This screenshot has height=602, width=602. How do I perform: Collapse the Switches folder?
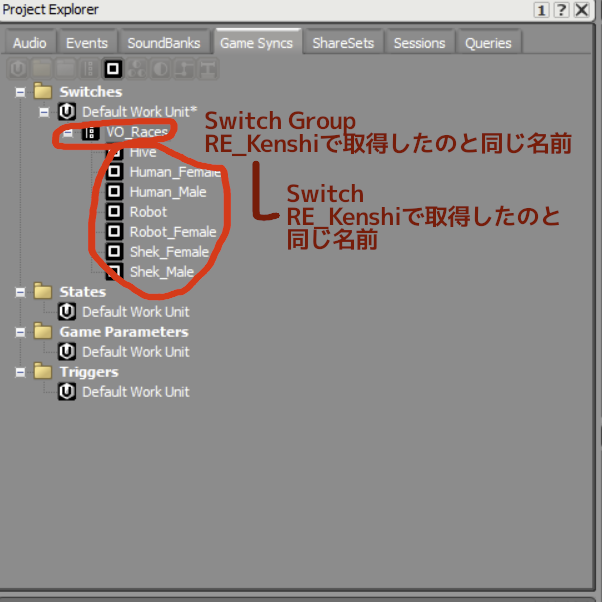tap(20, 92)
